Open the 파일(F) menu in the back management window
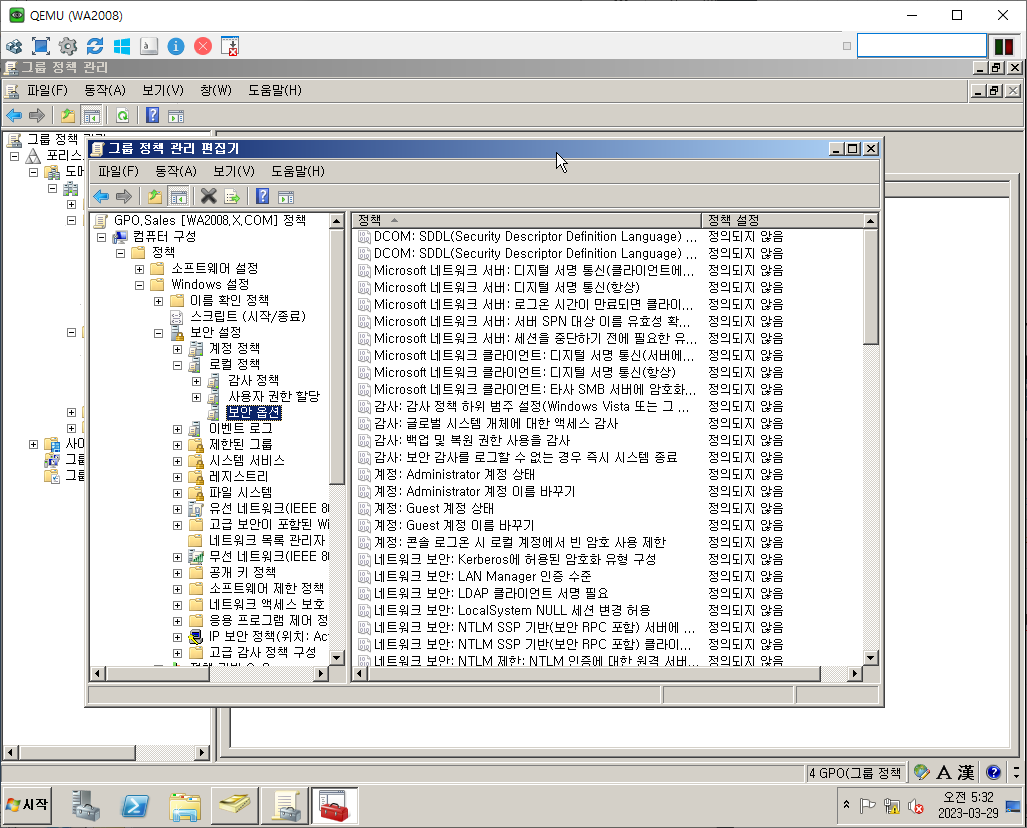1027x828 pixels. pos(47,90)
